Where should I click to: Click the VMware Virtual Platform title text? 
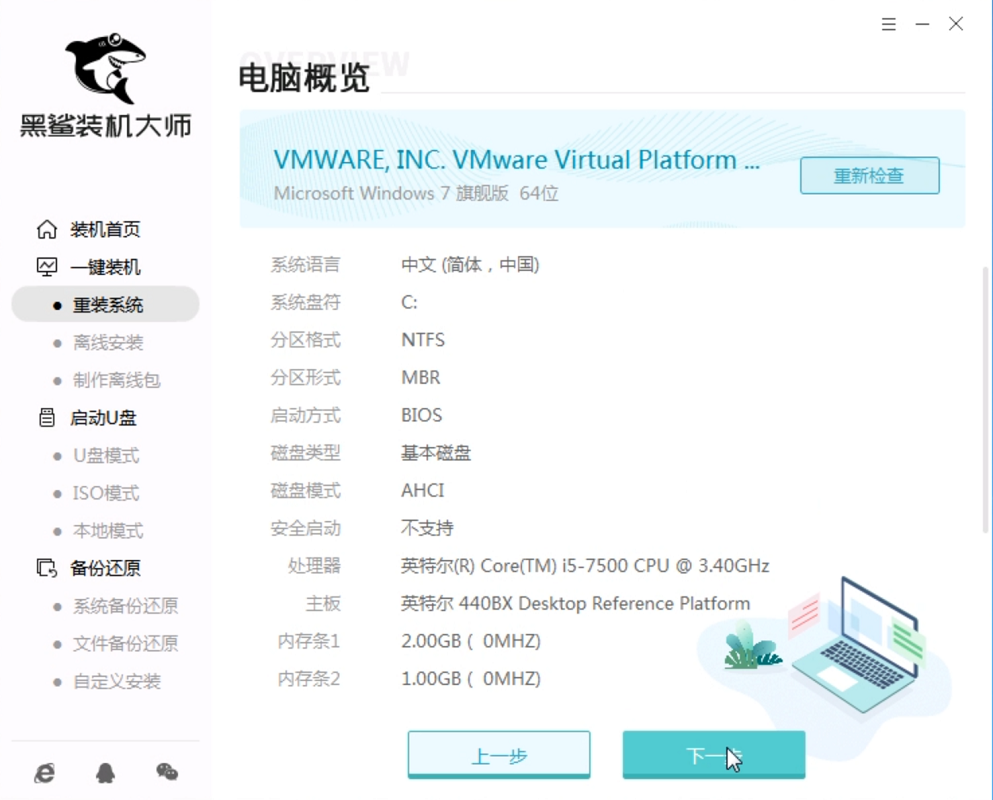[517, 160]
